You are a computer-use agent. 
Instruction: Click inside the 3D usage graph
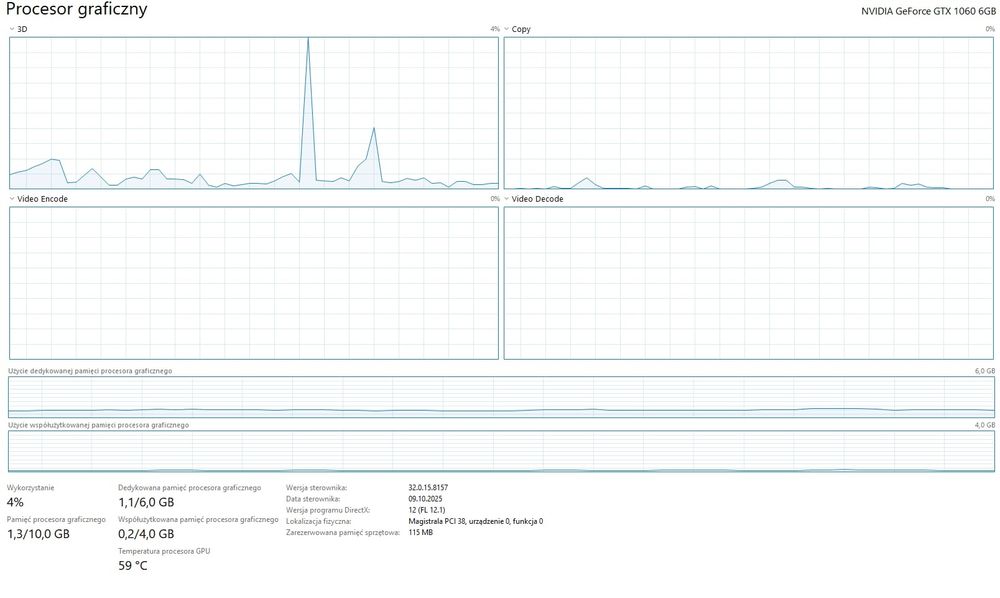coord(254,113)
